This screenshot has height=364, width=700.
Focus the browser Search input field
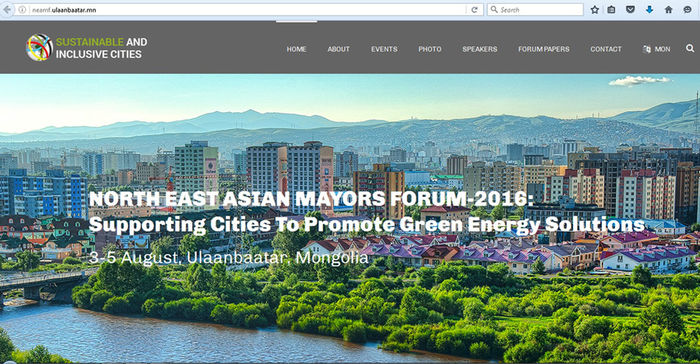tap(535, 10)
